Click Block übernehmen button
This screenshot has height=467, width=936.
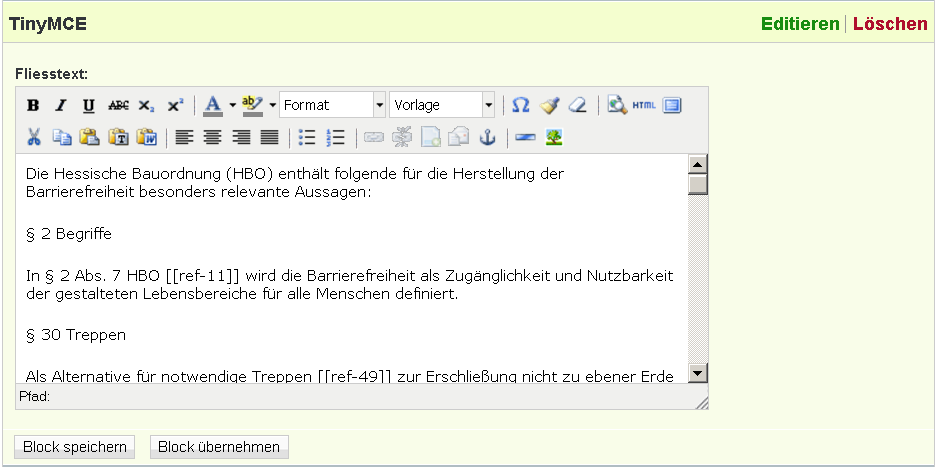(219, 447)
